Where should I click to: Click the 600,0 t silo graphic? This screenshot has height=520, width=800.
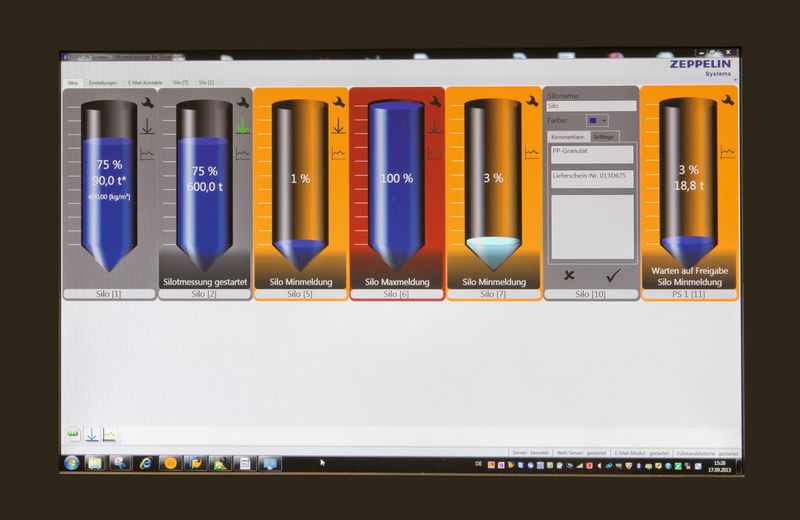[x=205, y=185]
